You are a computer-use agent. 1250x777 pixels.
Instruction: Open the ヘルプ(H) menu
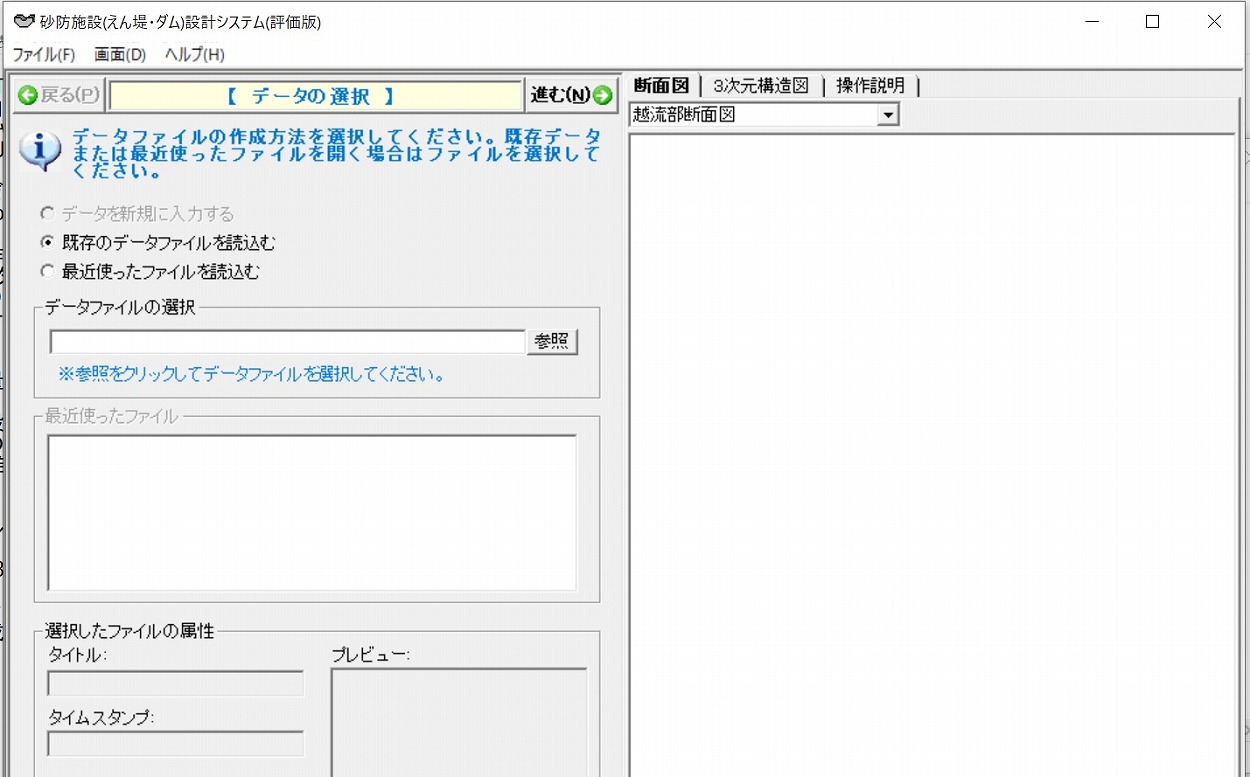point(192,55)
